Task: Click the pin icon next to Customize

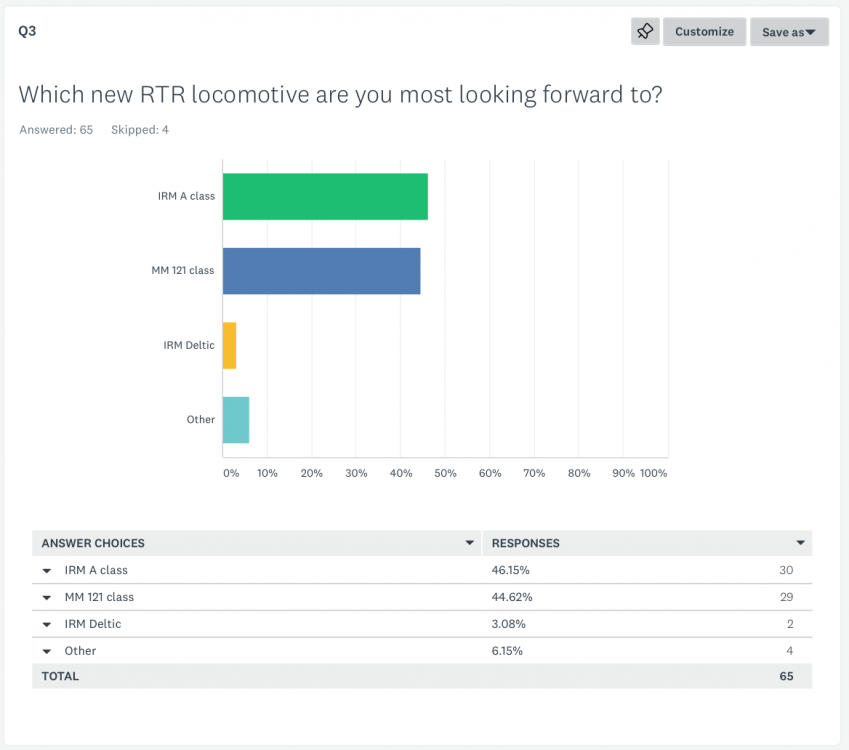Action: [645, 31]
